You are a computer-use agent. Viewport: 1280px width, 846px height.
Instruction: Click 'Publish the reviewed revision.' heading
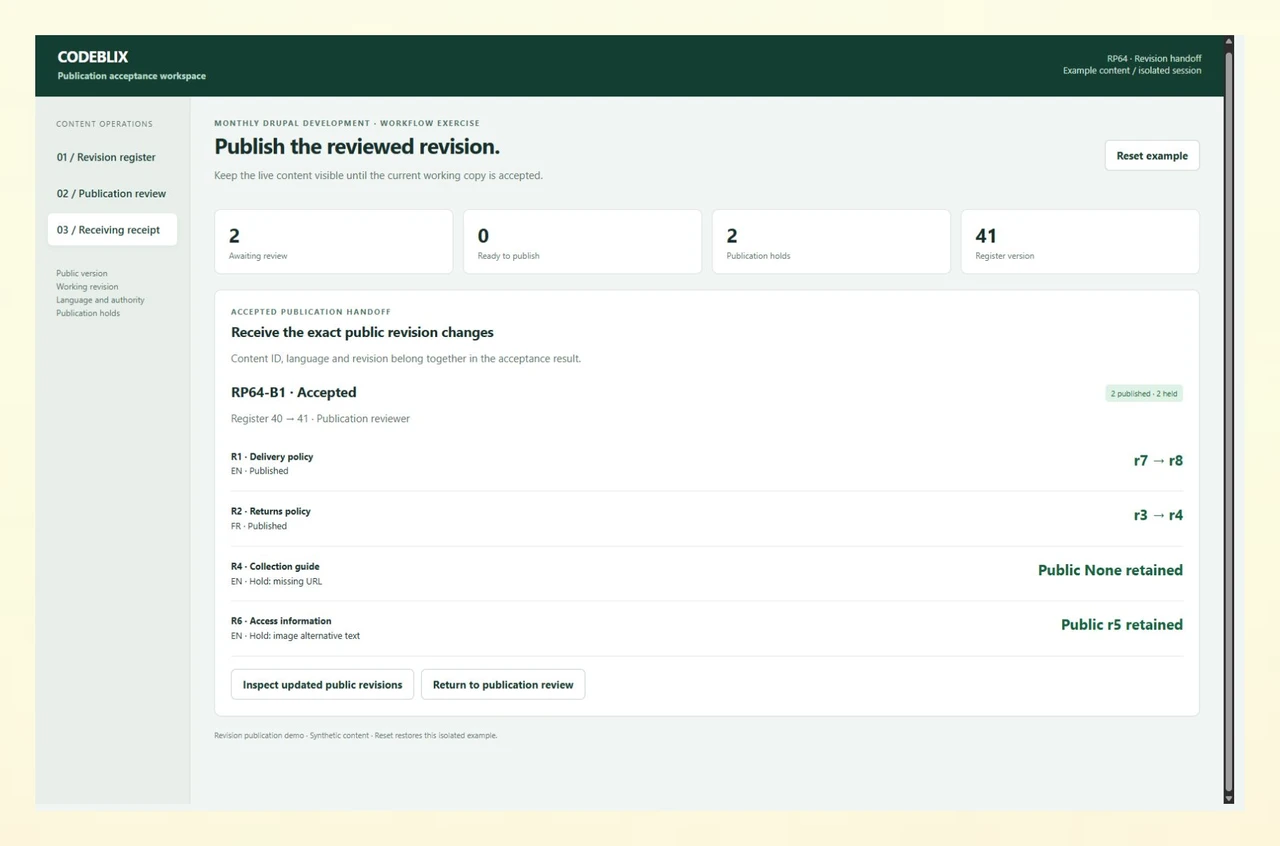coord(357,147)
